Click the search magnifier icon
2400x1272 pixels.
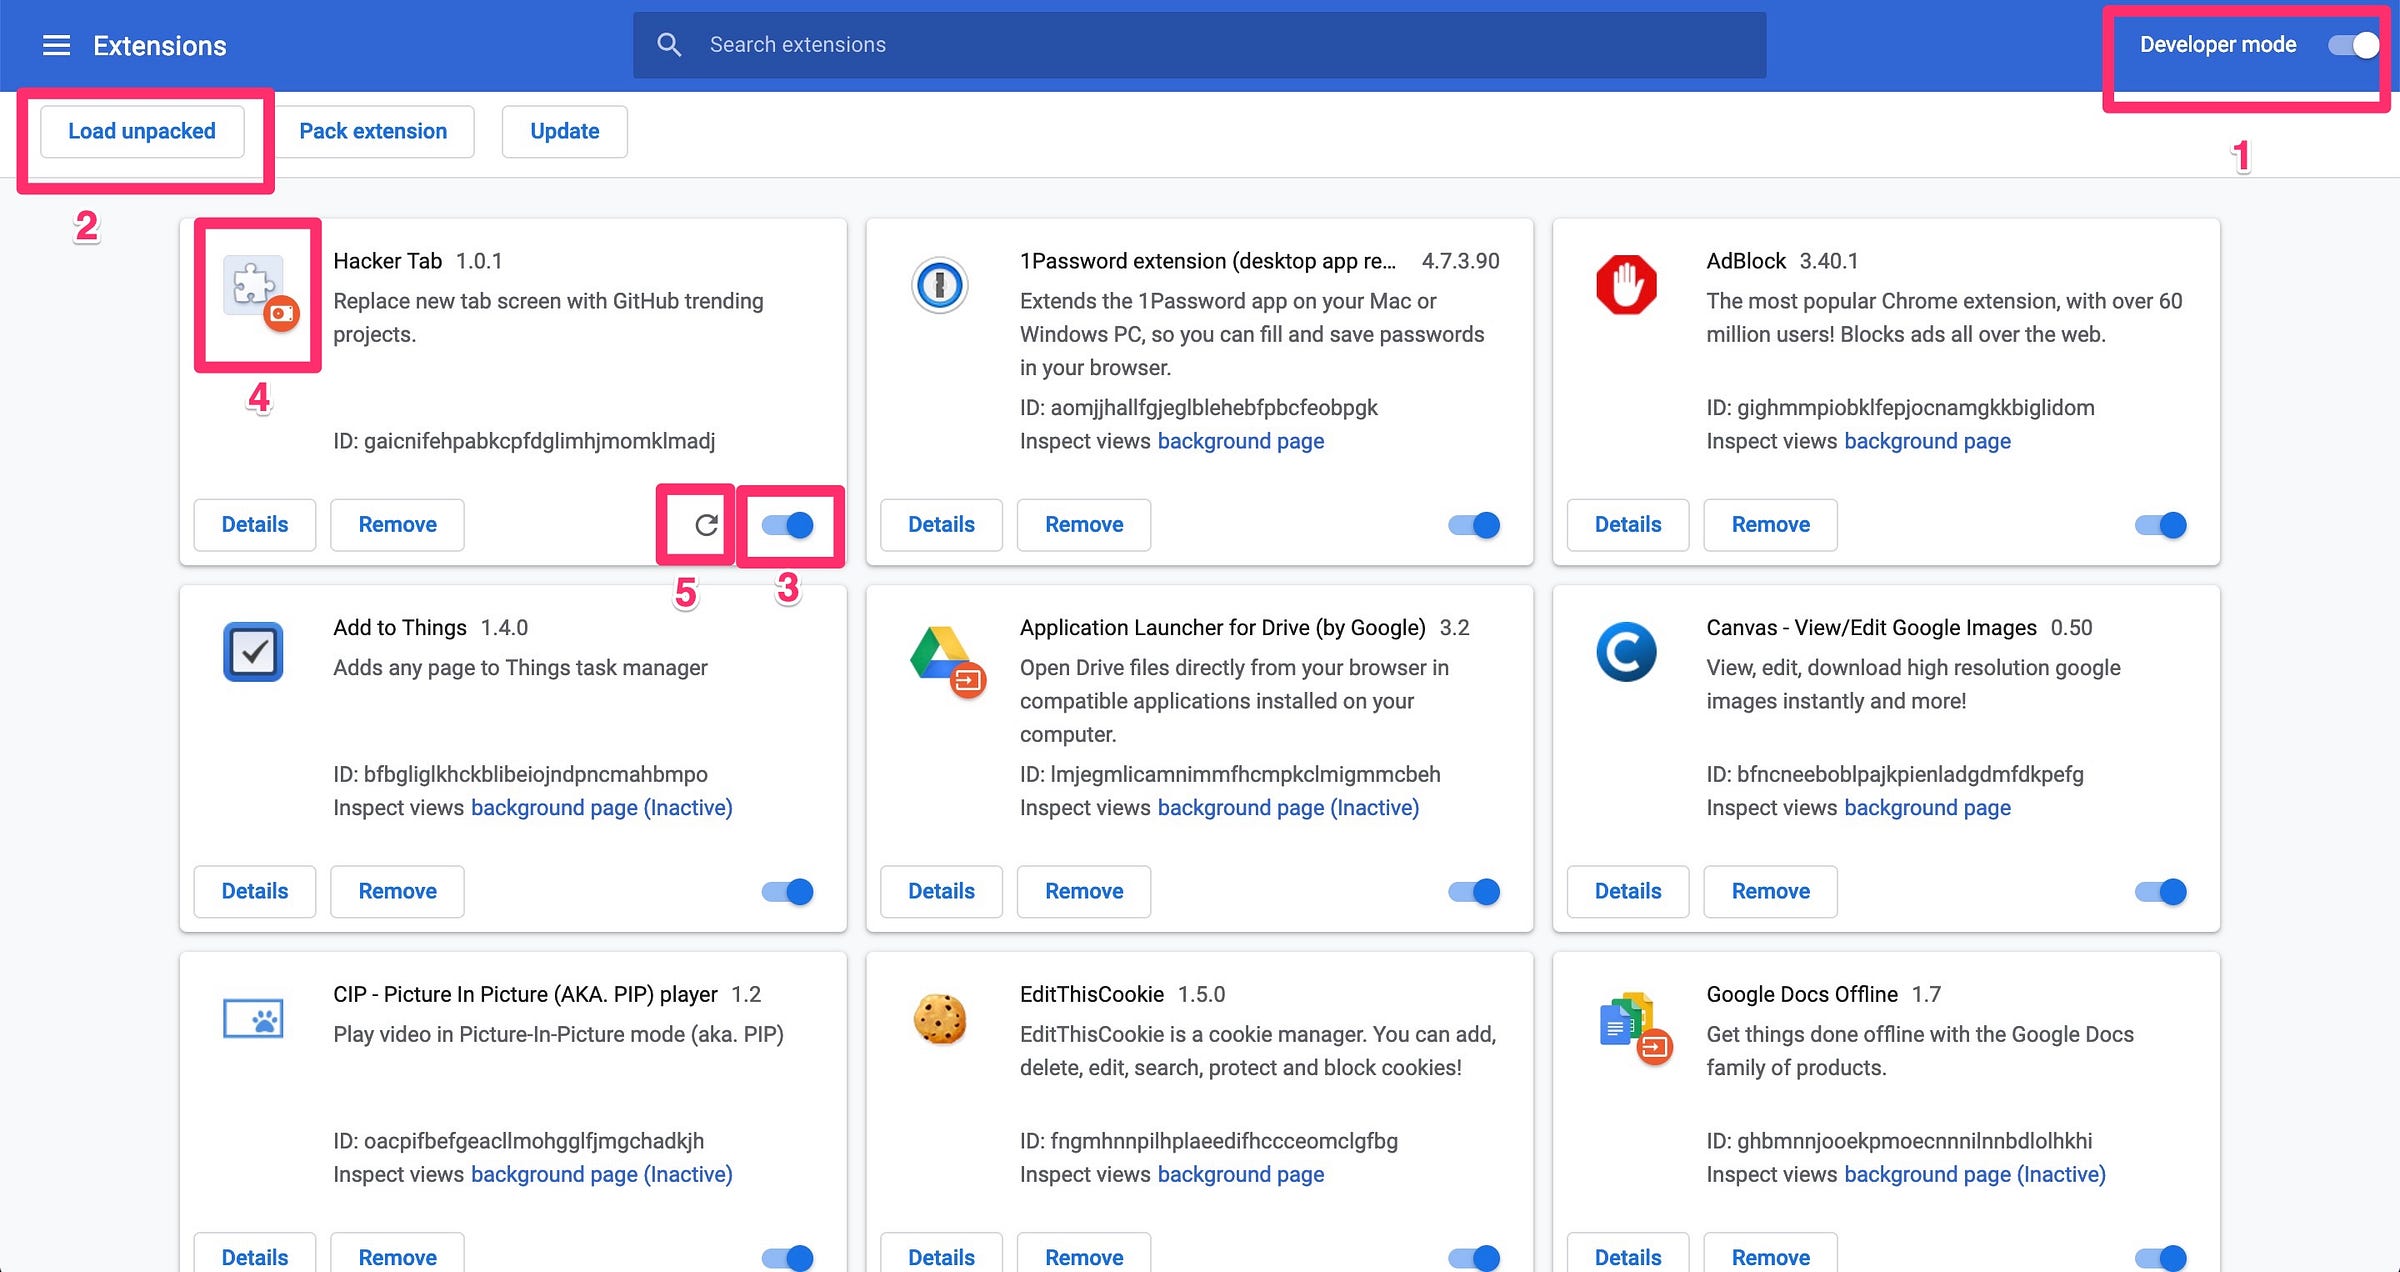point(669,45)
